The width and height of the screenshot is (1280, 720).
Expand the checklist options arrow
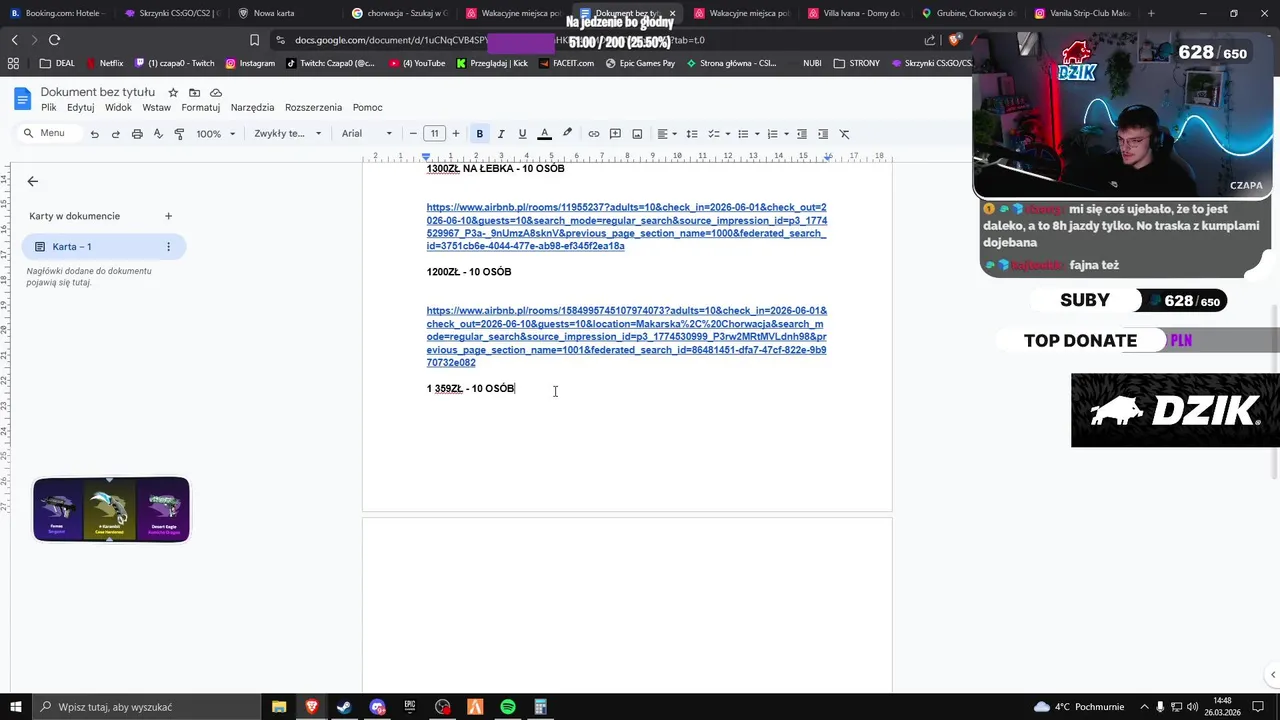coord(727,134)
